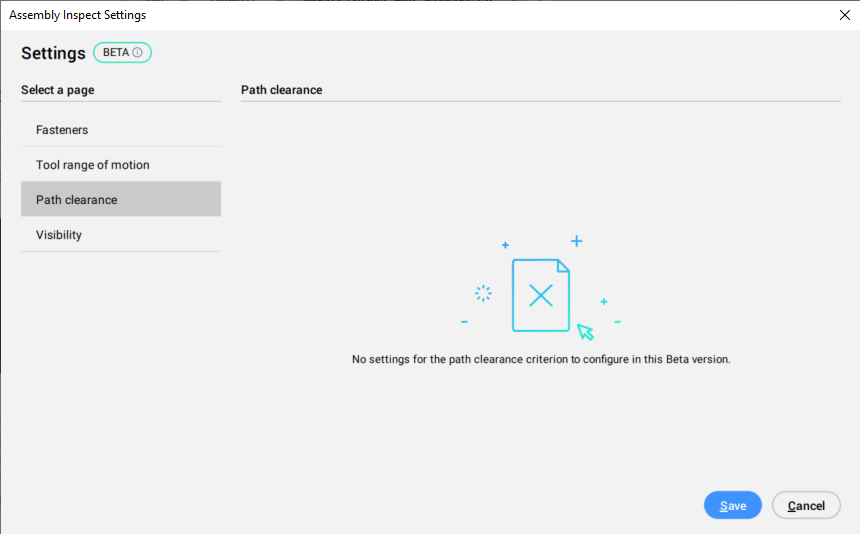Switch to the Visibility page
Viewport: 860px width, 534px height.
pos(121,235)
